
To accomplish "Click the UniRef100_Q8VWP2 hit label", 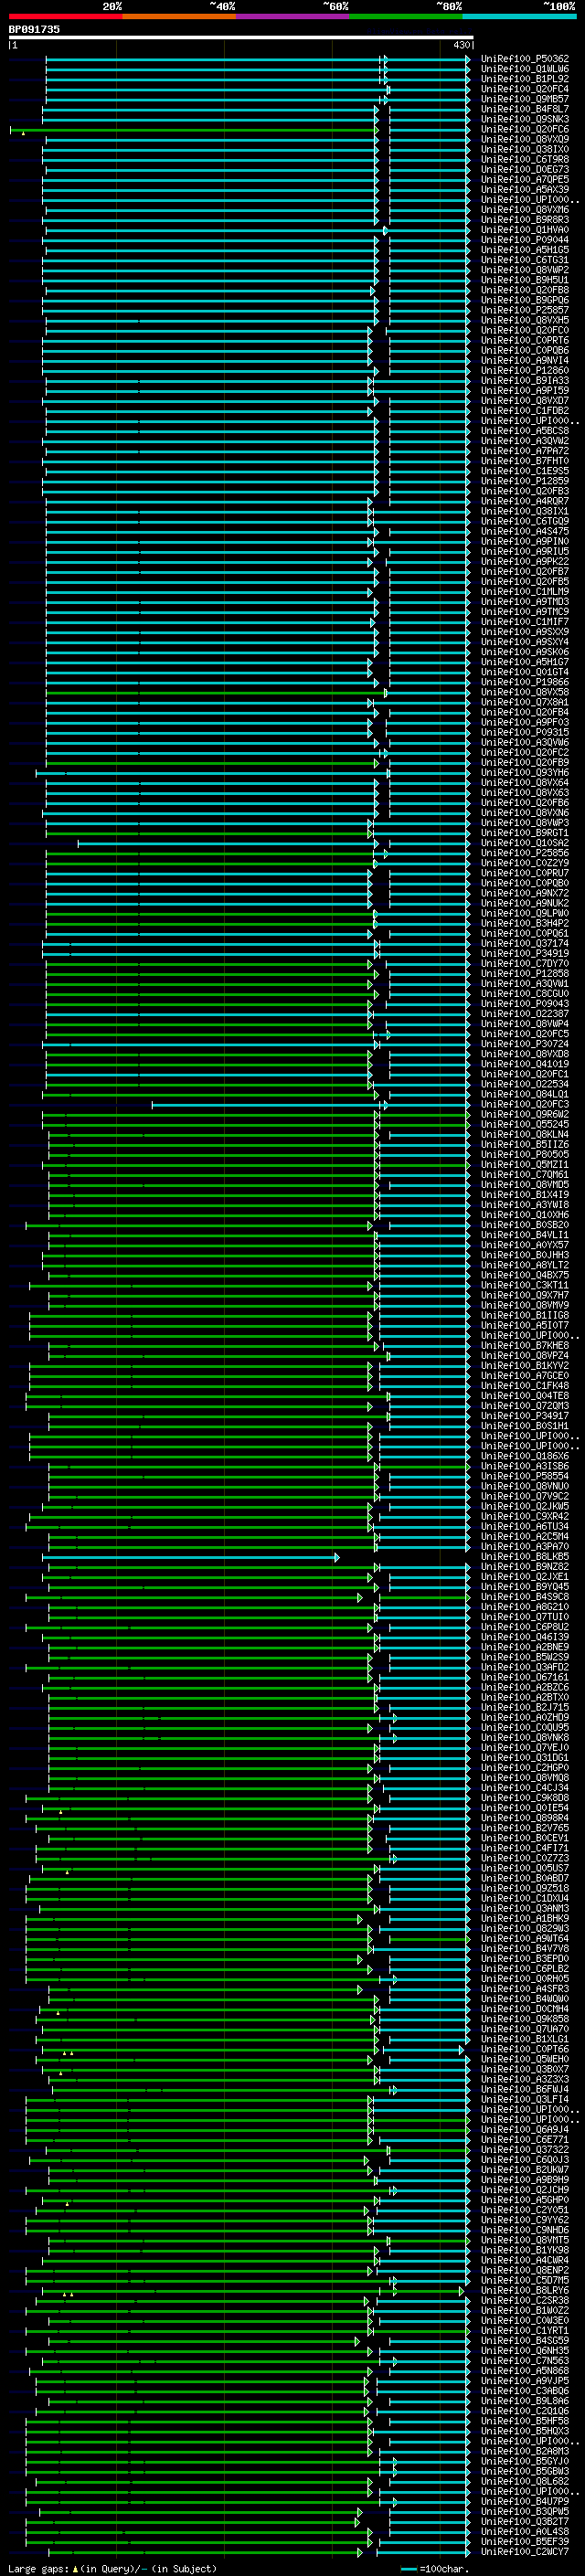I will tap(524, 270).
